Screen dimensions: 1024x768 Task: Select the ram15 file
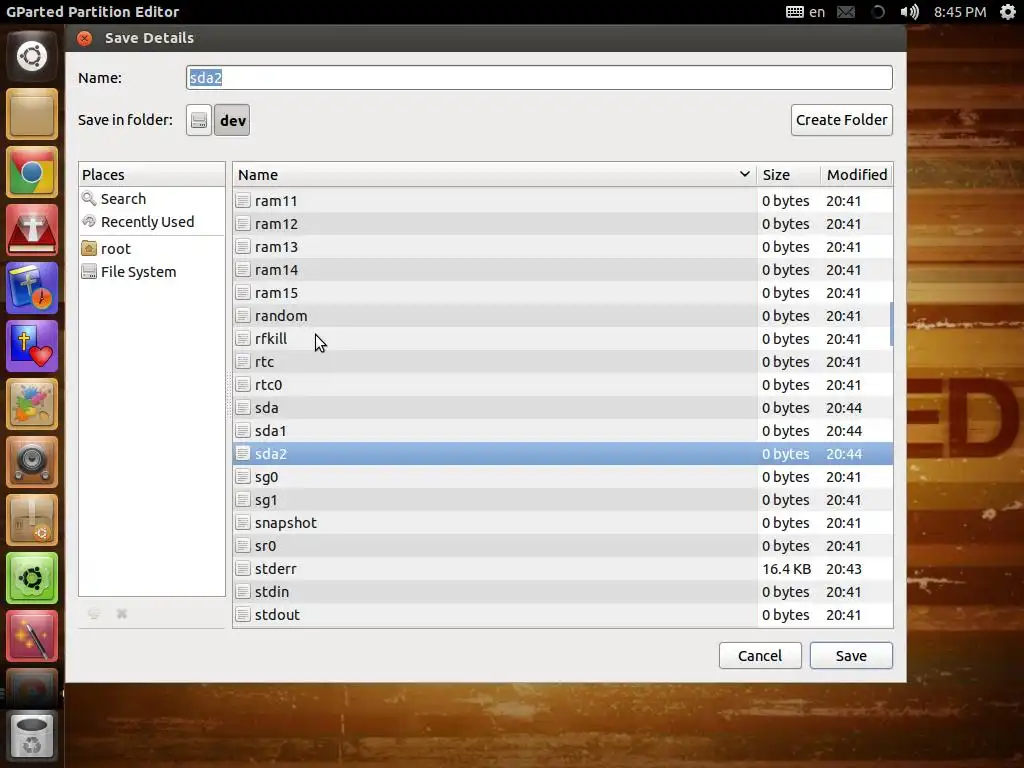(x=562, y=293)
